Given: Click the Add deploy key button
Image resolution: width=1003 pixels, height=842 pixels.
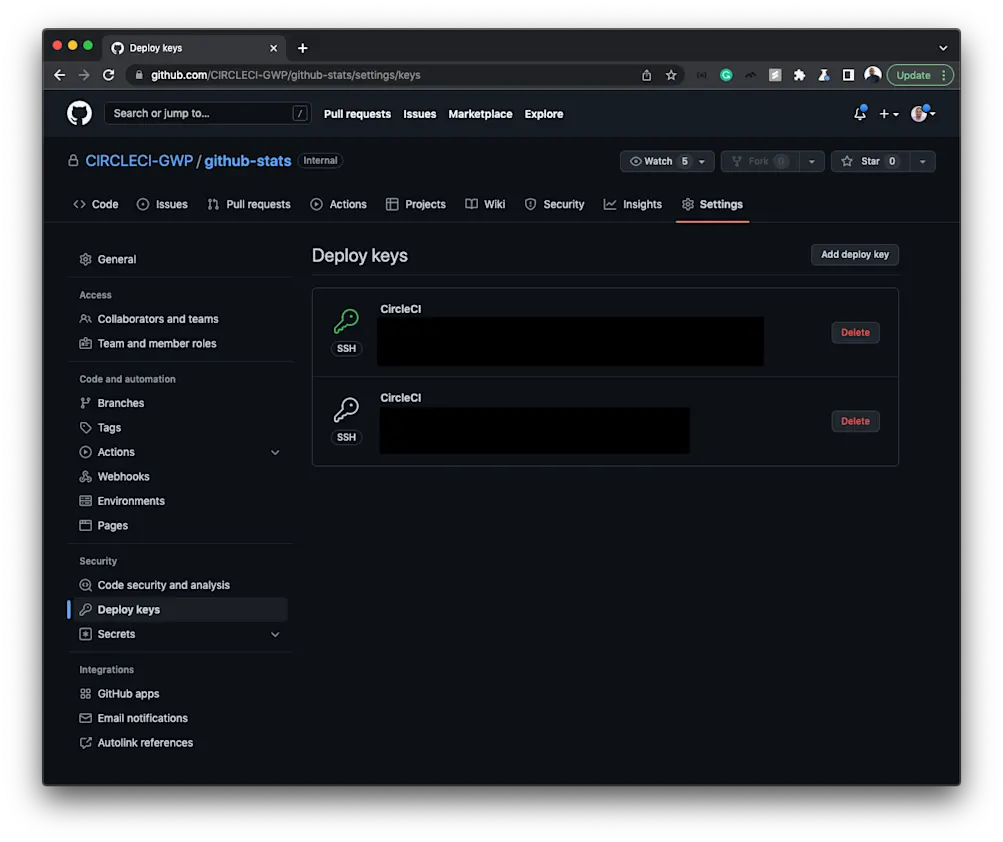Looking at the screenshot, I should coord(854,254).
